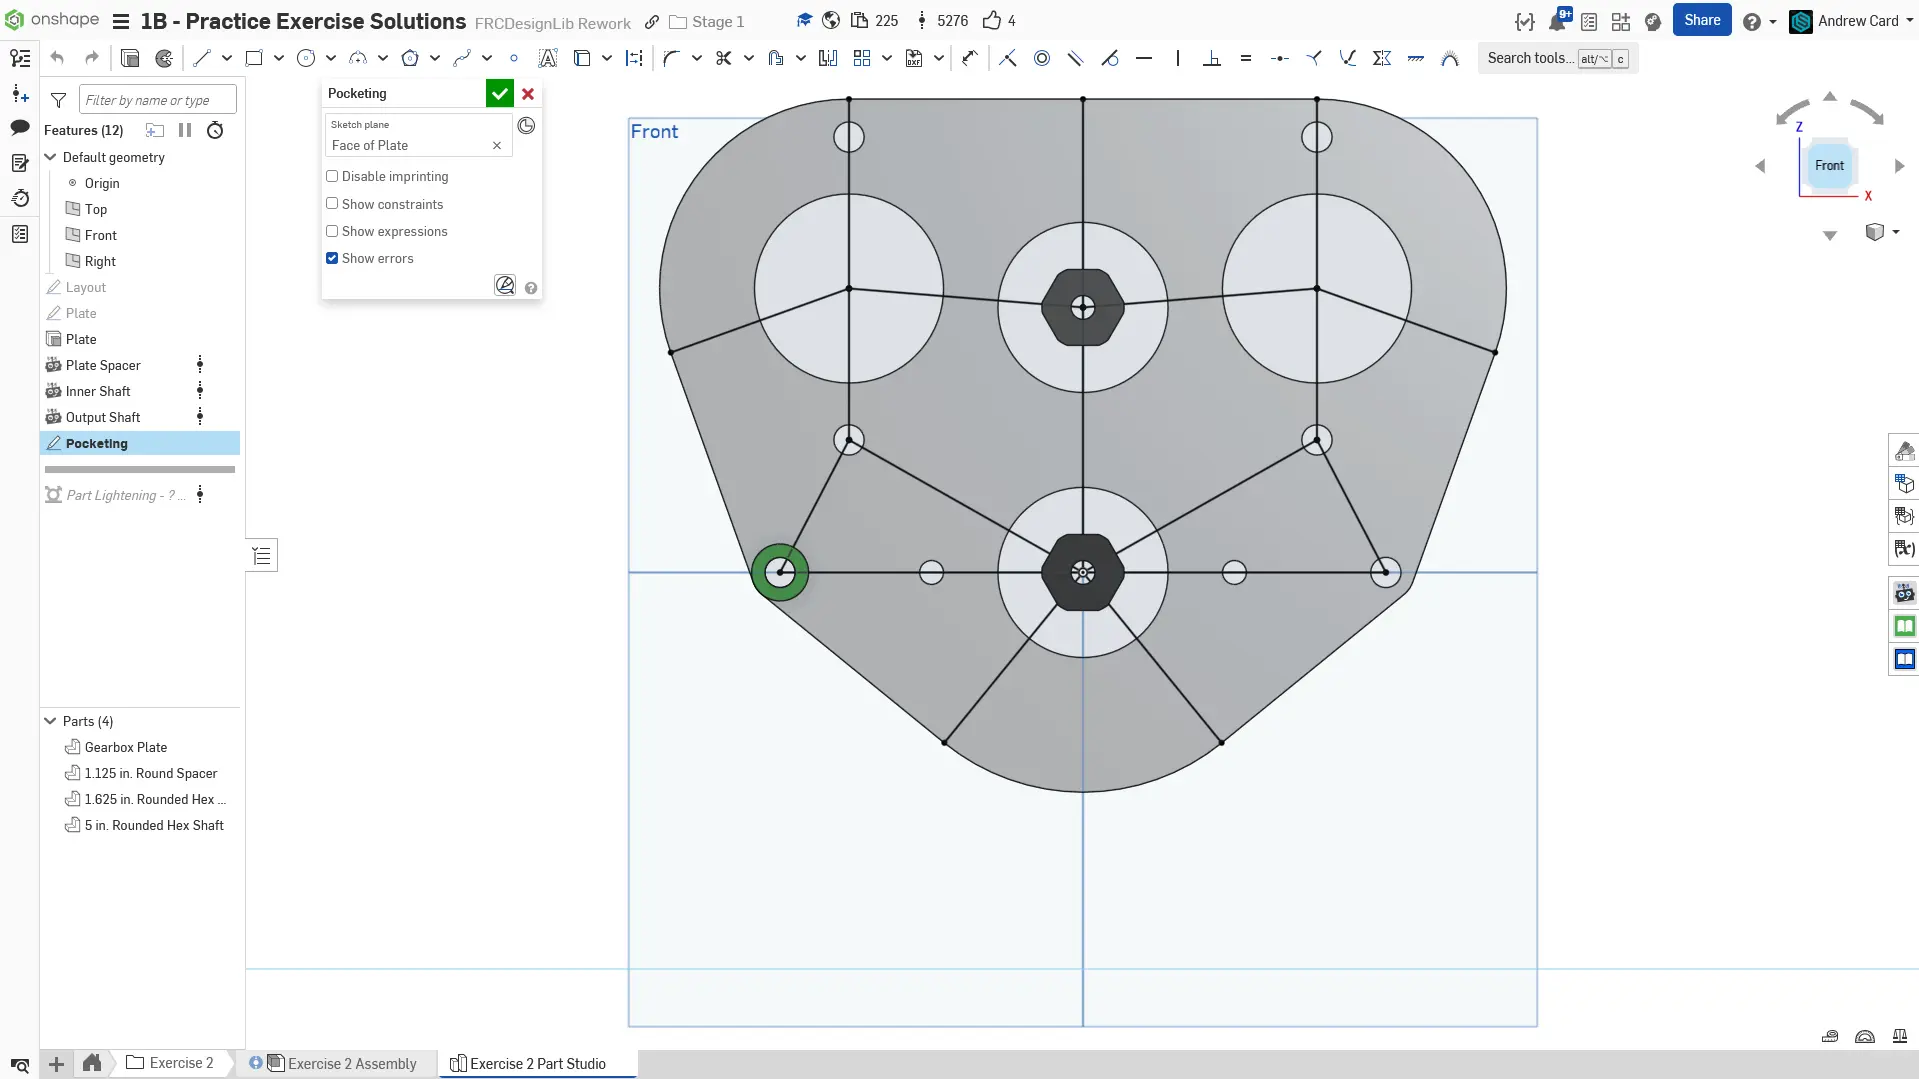
Task: Open the notifications bell
Action: 1557,21
